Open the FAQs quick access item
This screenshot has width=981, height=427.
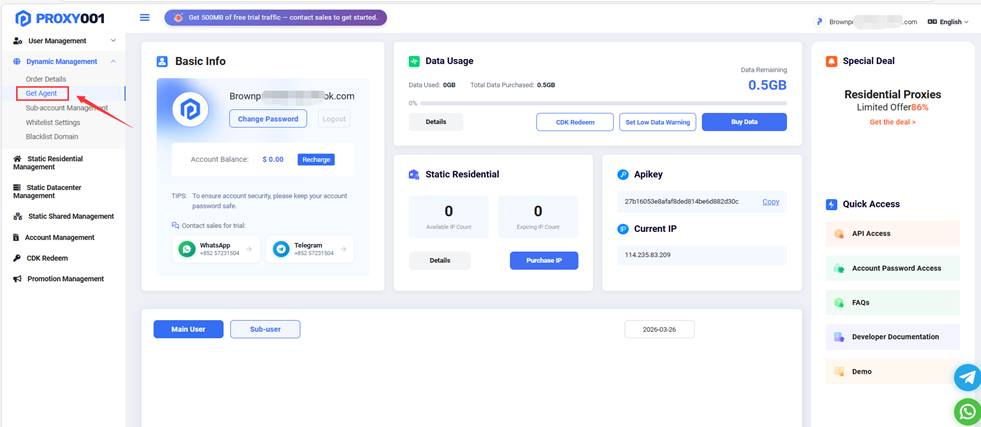892,302
